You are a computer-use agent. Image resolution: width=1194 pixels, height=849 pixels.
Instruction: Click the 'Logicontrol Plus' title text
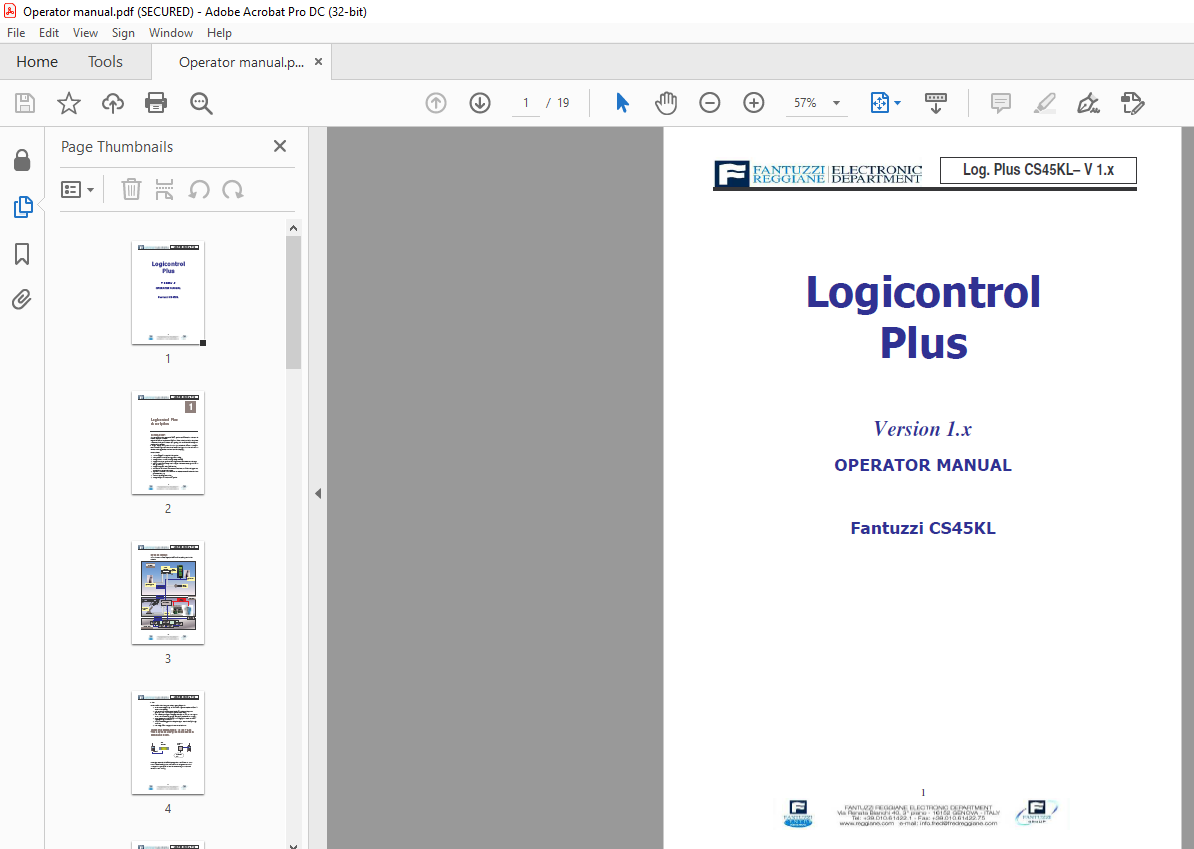tap(923, 317)
